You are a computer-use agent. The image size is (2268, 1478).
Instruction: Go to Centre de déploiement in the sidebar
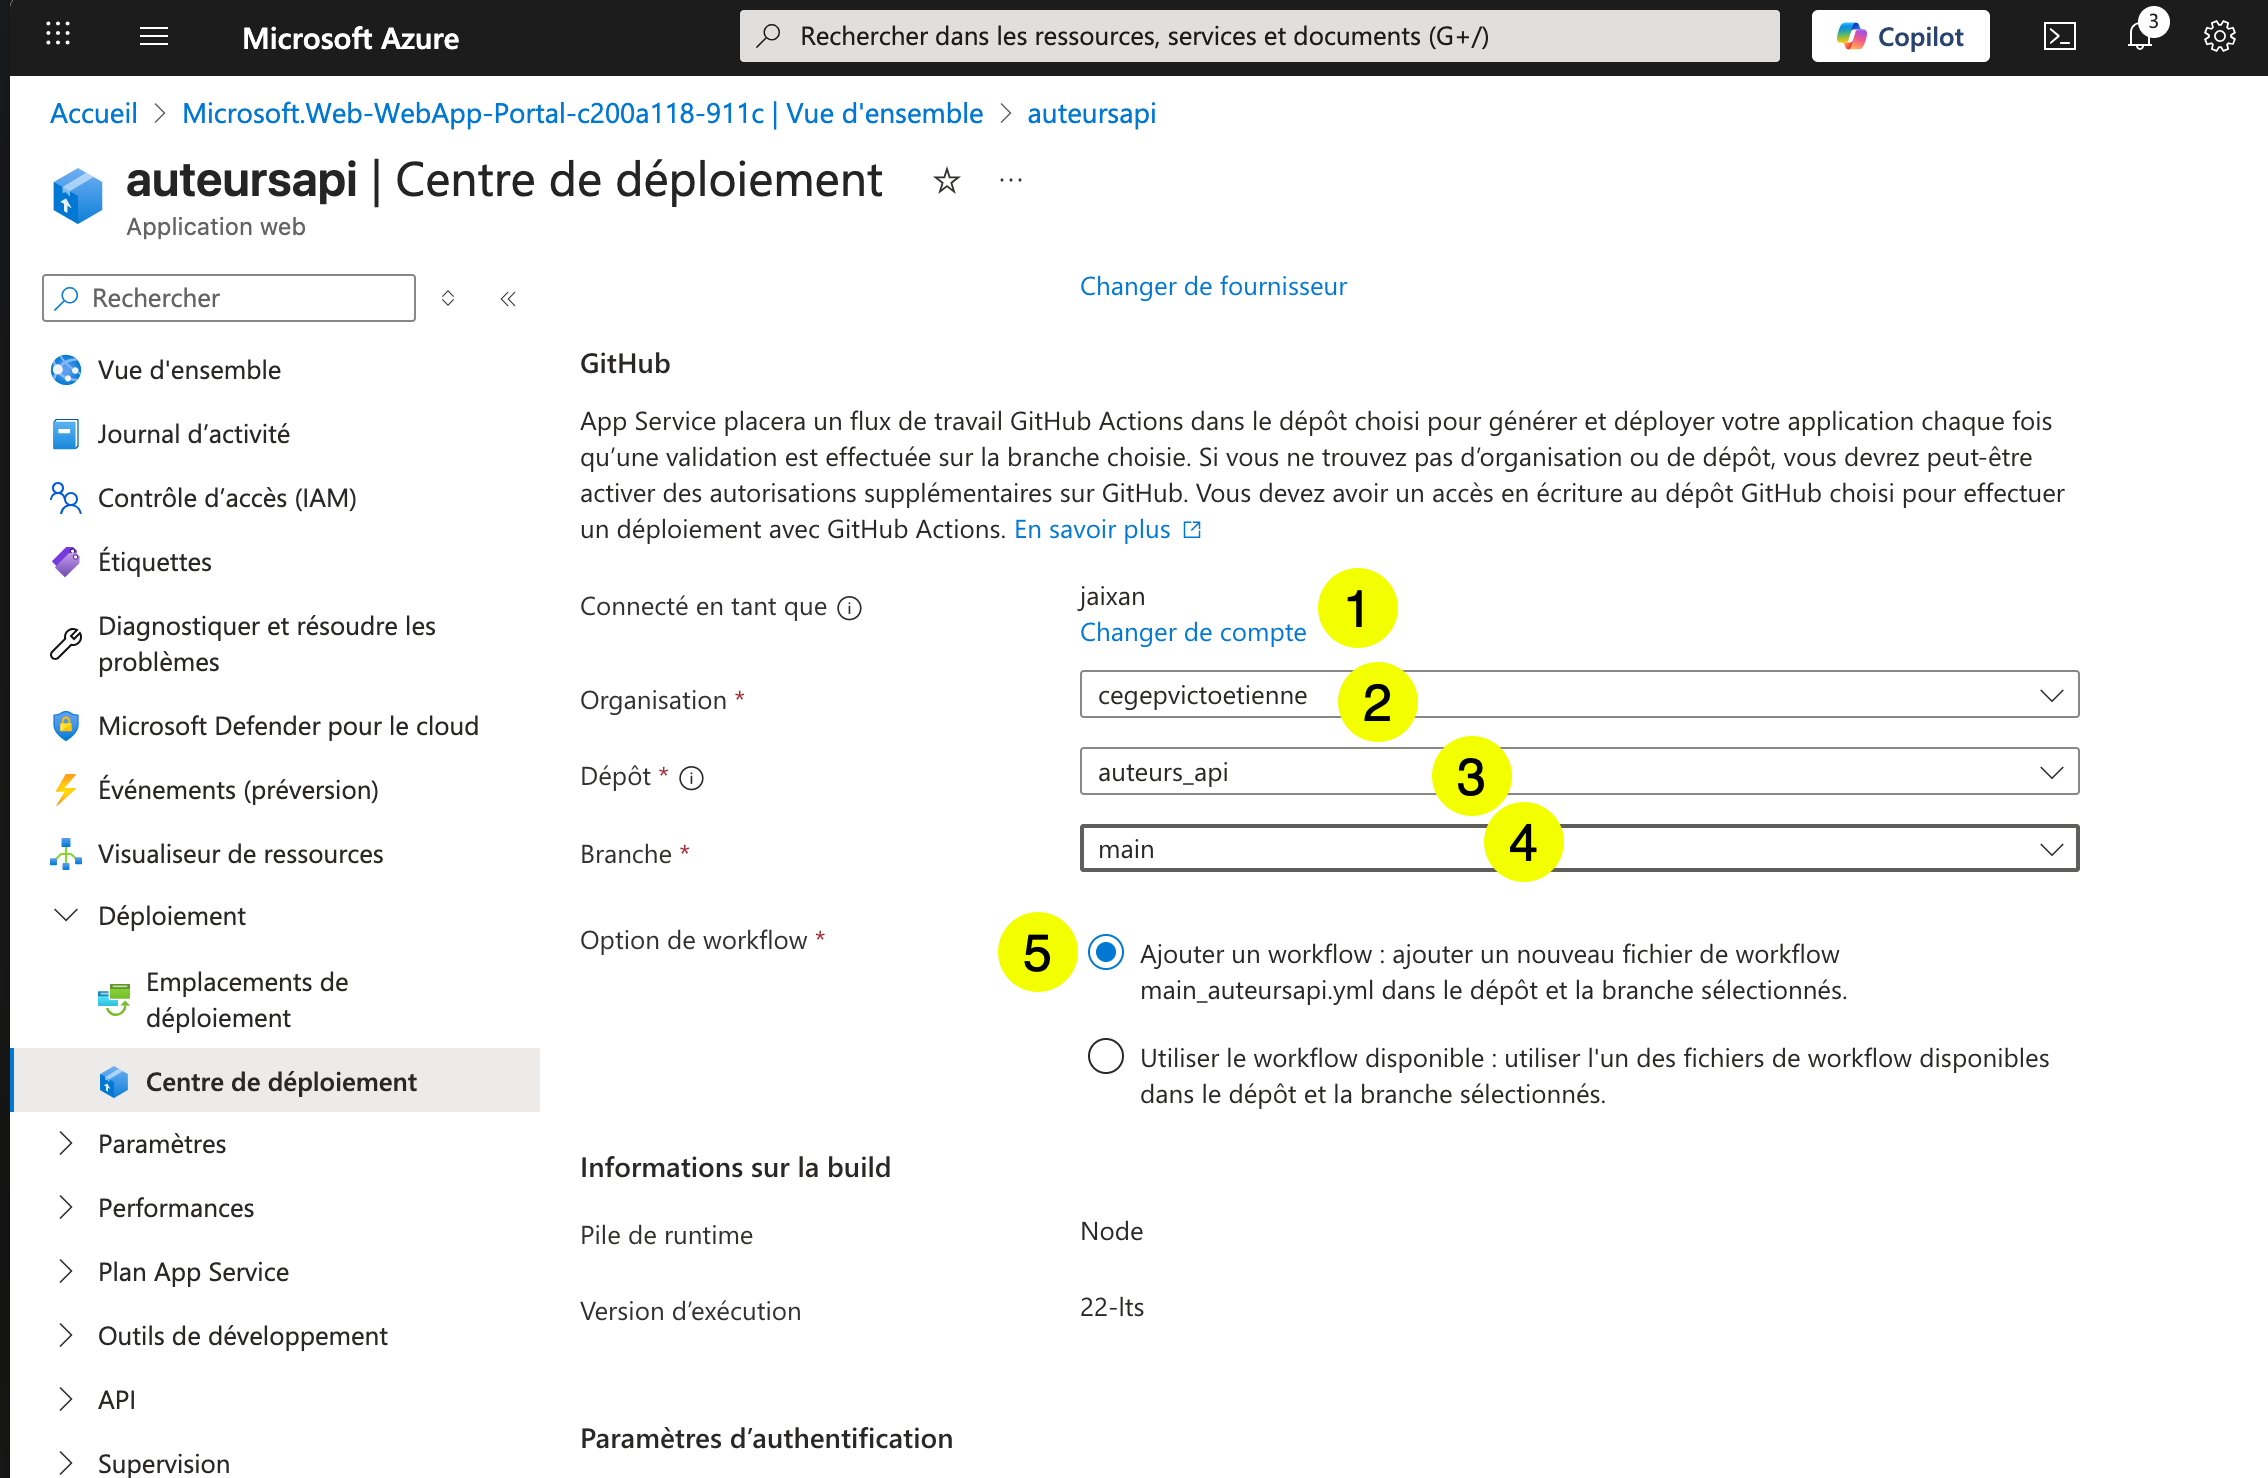coord(281,1081)
